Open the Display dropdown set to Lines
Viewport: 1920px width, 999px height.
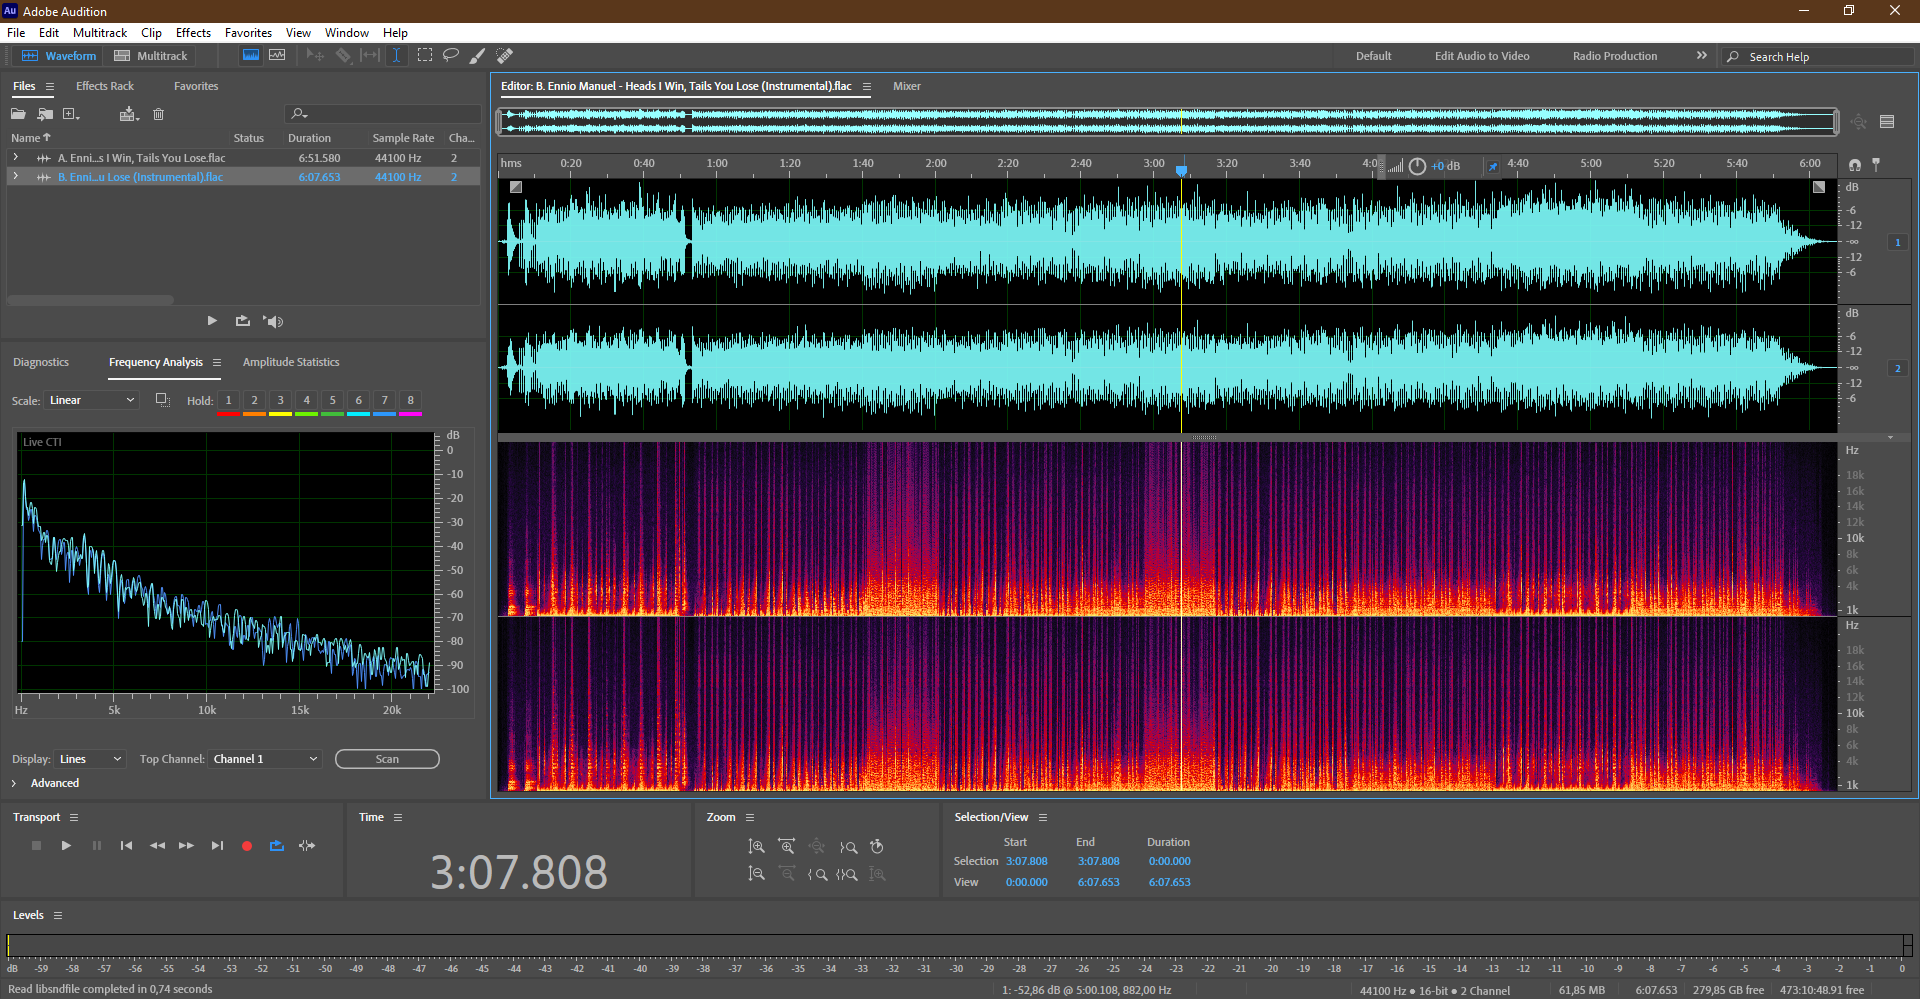pos(90,759)
